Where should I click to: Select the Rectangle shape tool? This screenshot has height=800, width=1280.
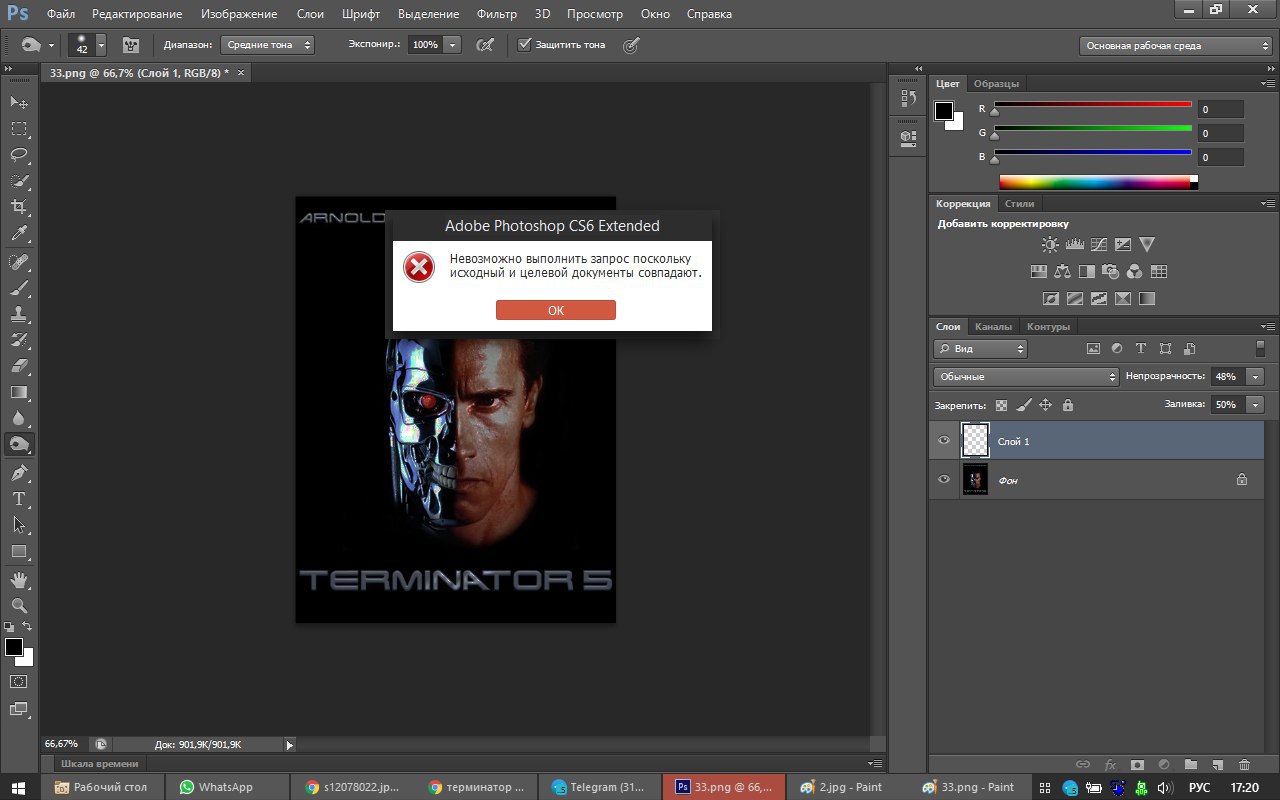[19, 551]
